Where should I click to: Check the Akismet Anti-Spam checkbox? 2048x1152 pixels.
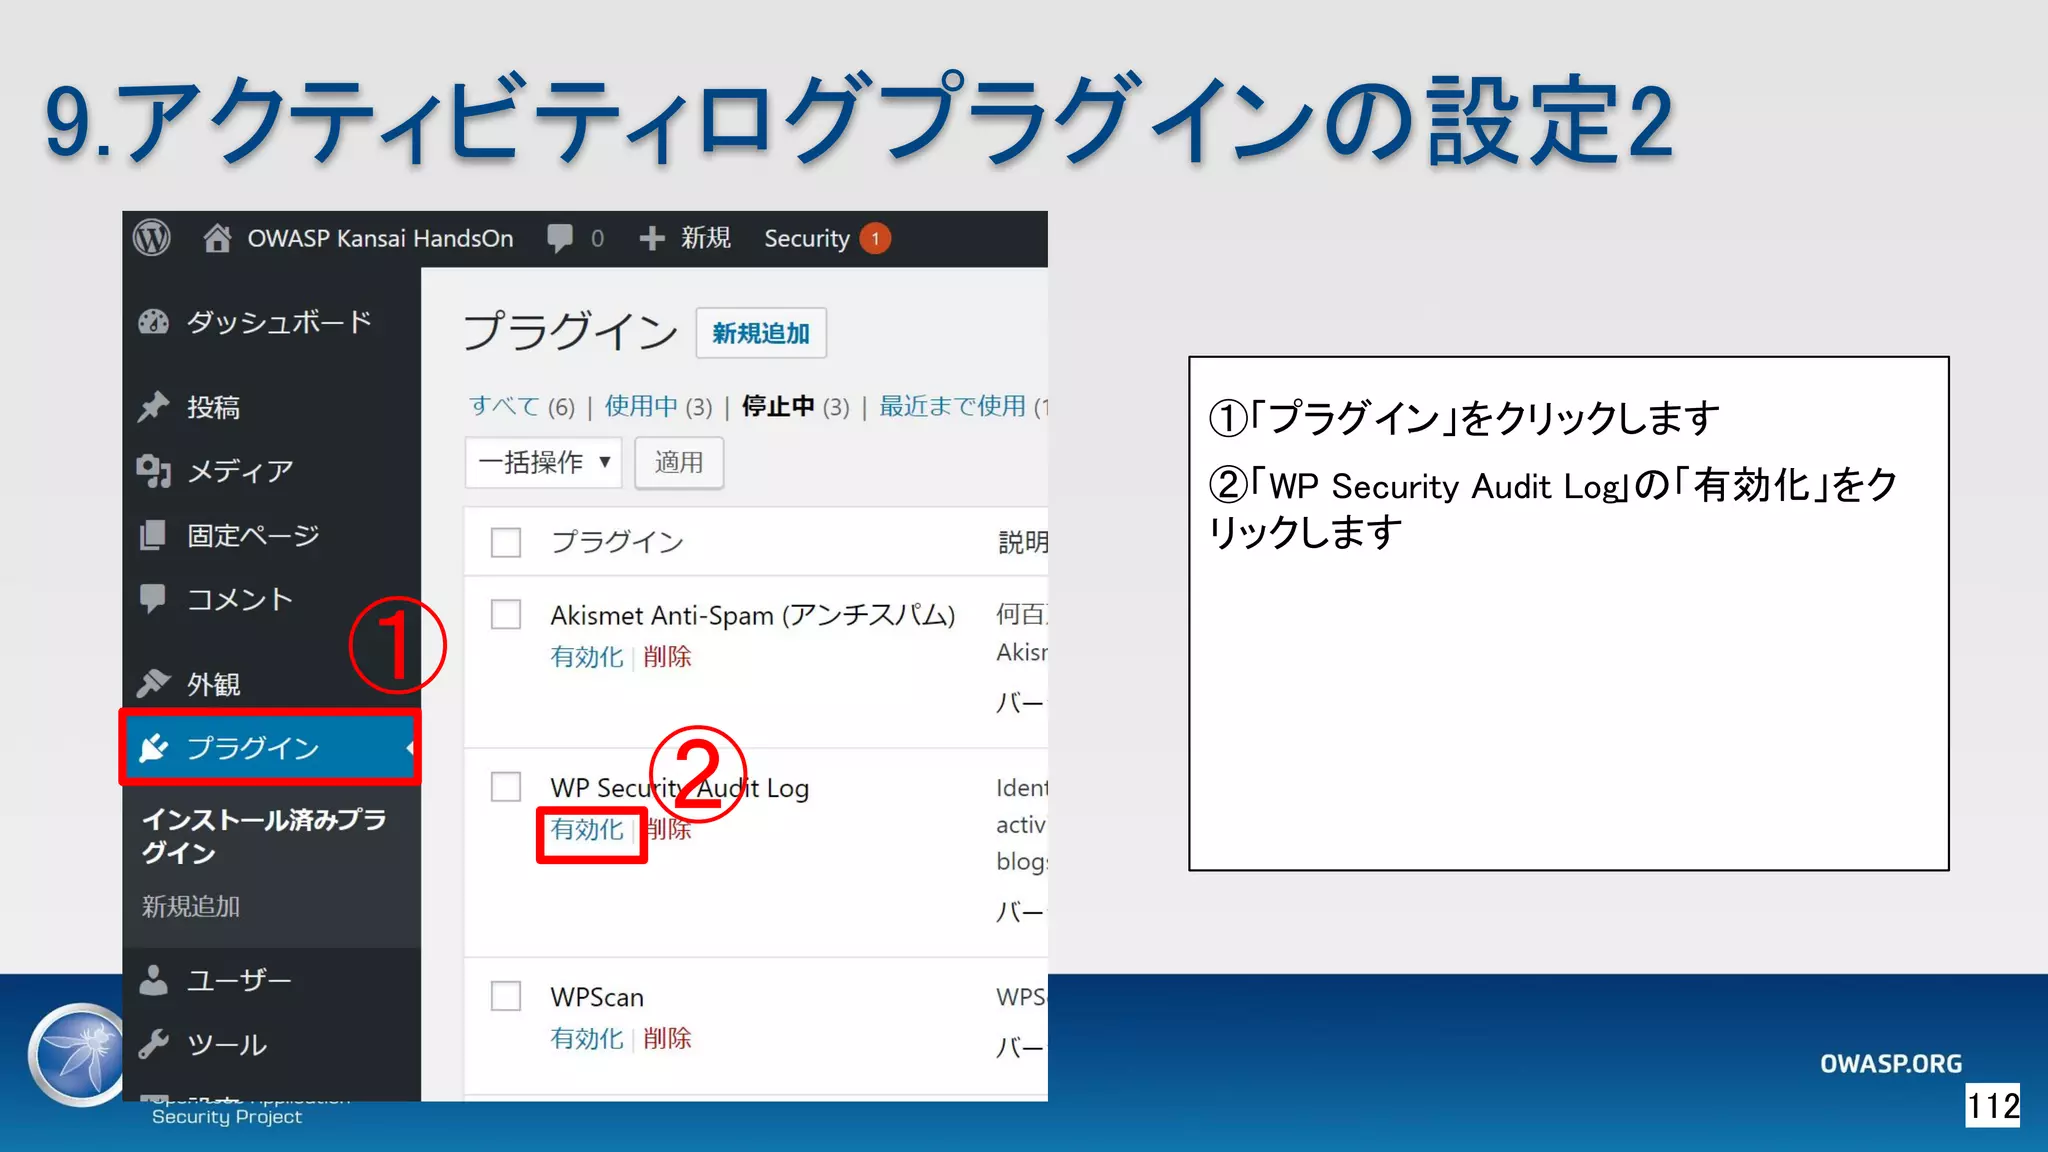[506, 614]
